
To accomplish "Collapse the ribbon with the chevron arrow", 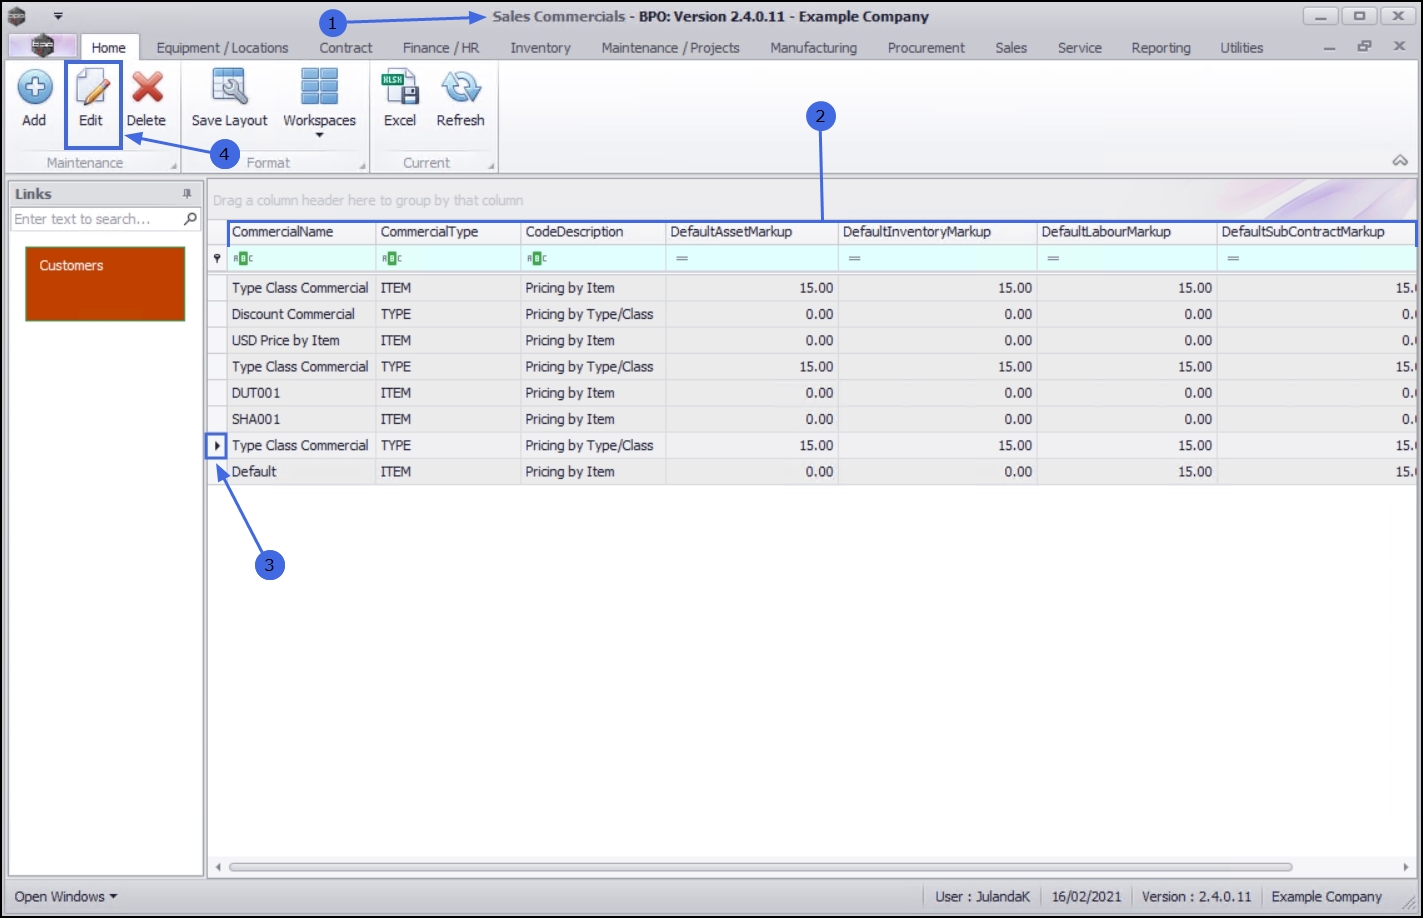I will [x=1400, y=161].
